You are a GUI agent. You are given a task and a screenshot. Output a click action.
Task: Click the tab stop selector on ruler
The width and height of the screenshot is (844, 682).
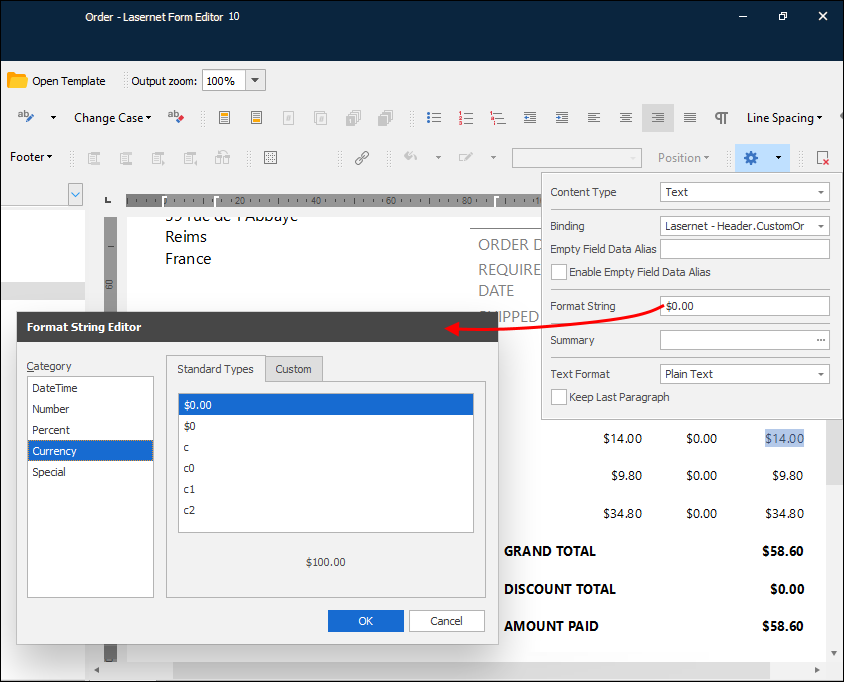108,200
